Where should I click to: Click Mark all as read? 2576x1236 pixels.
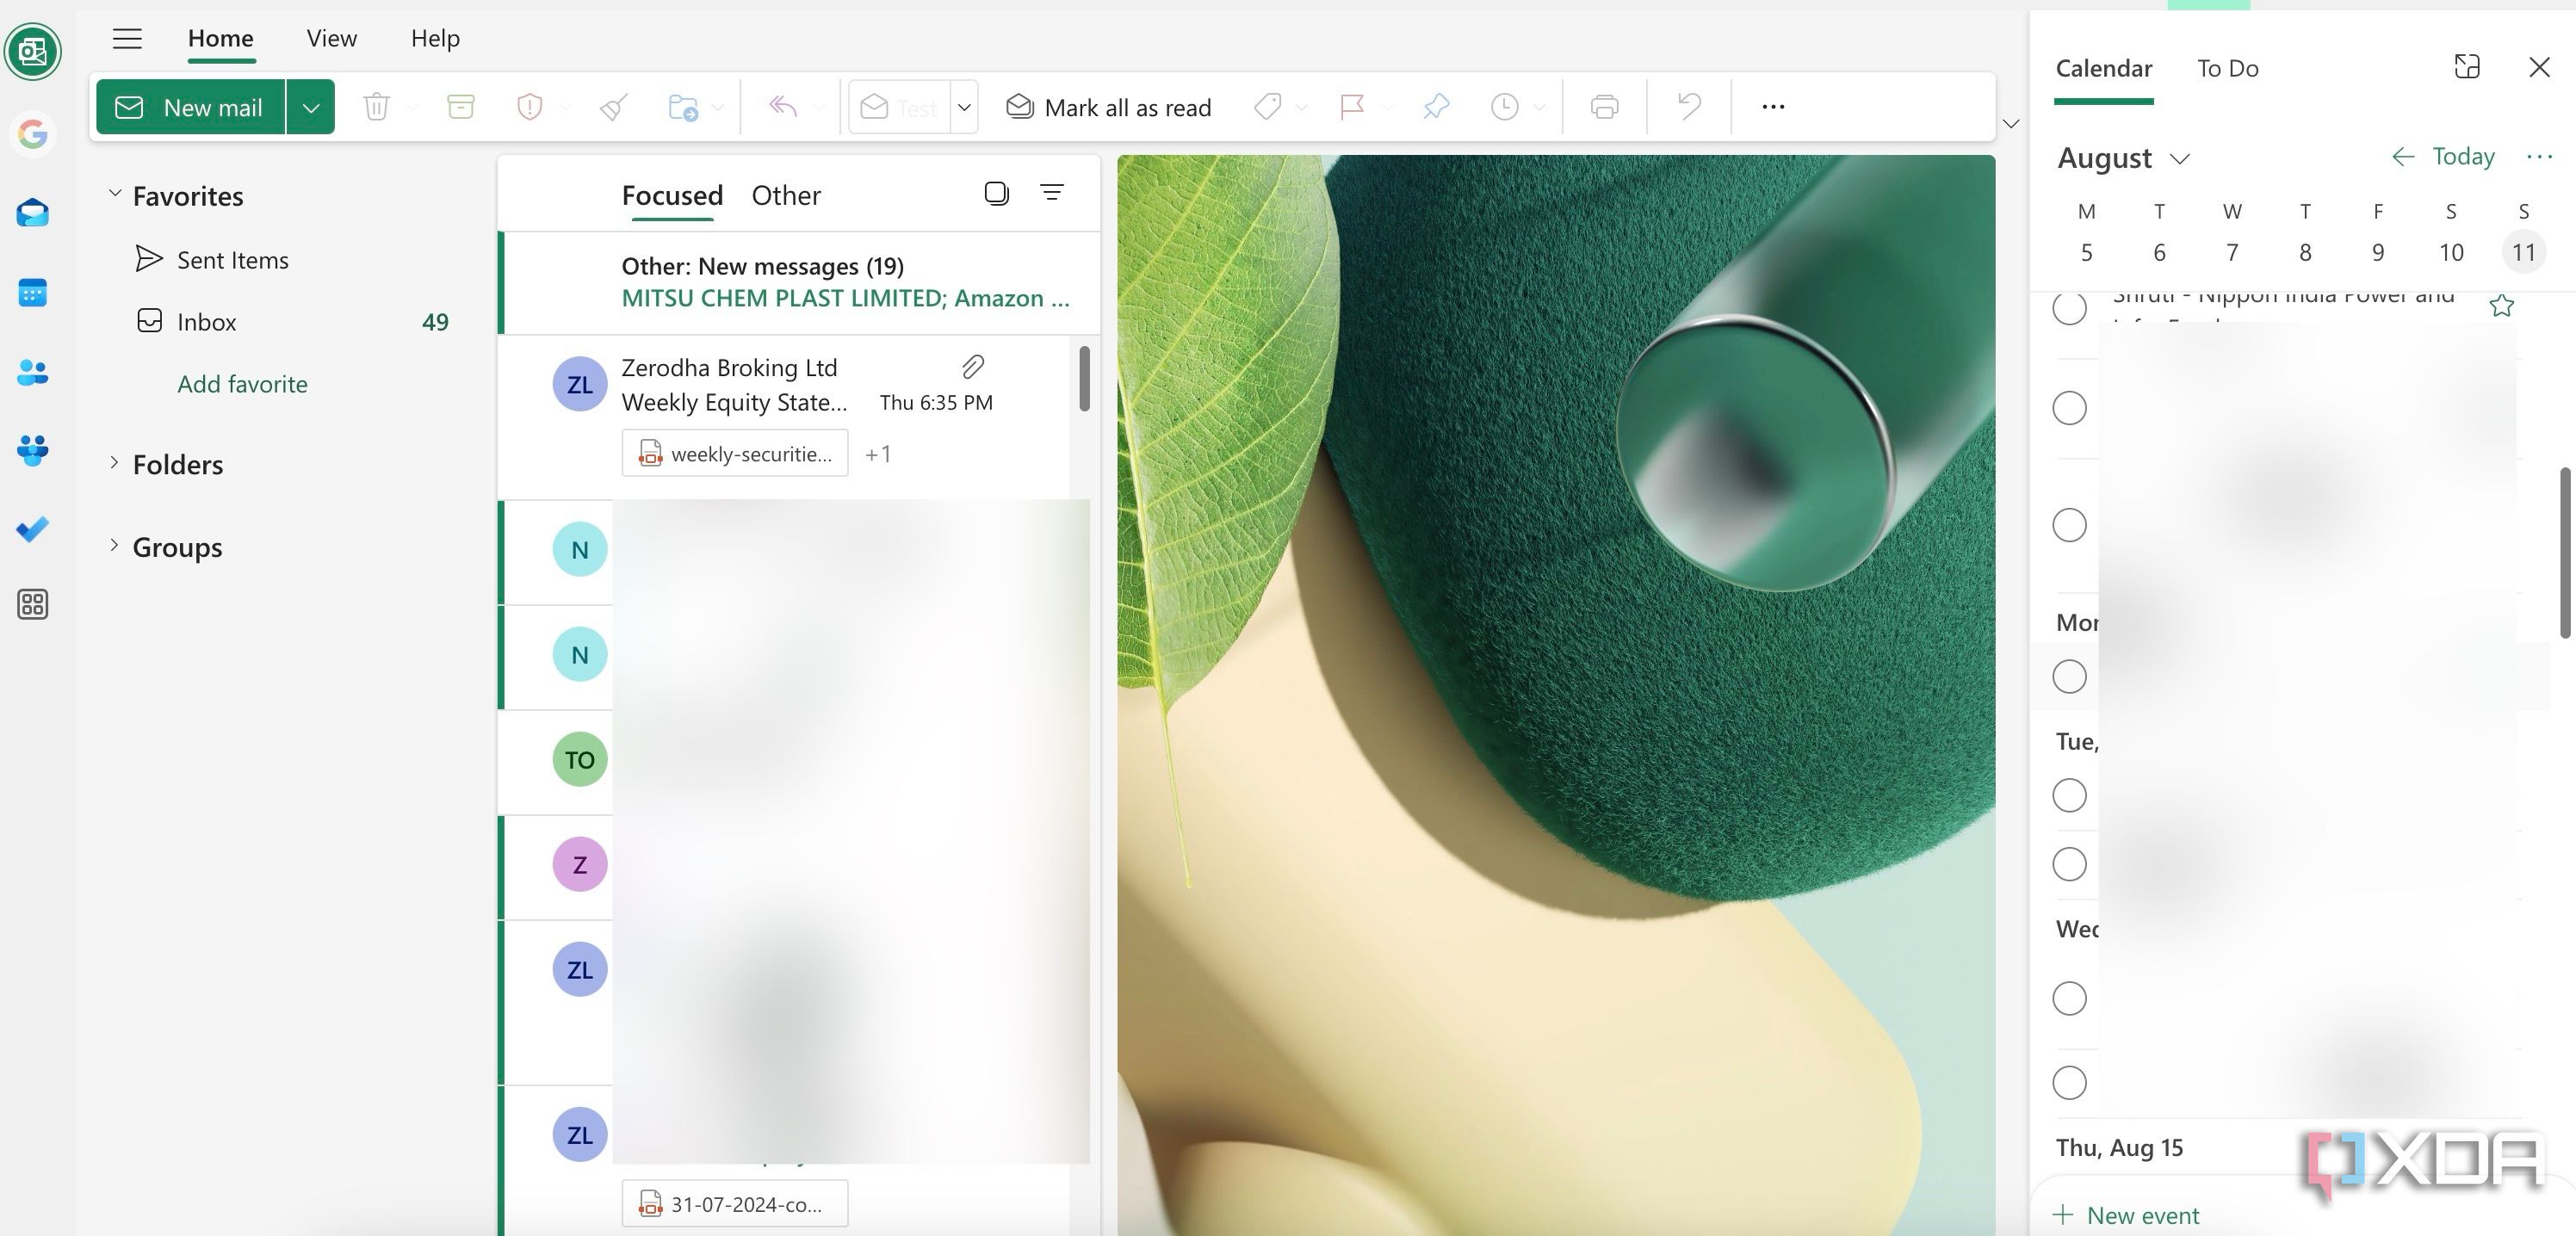tap(1109, 107)
